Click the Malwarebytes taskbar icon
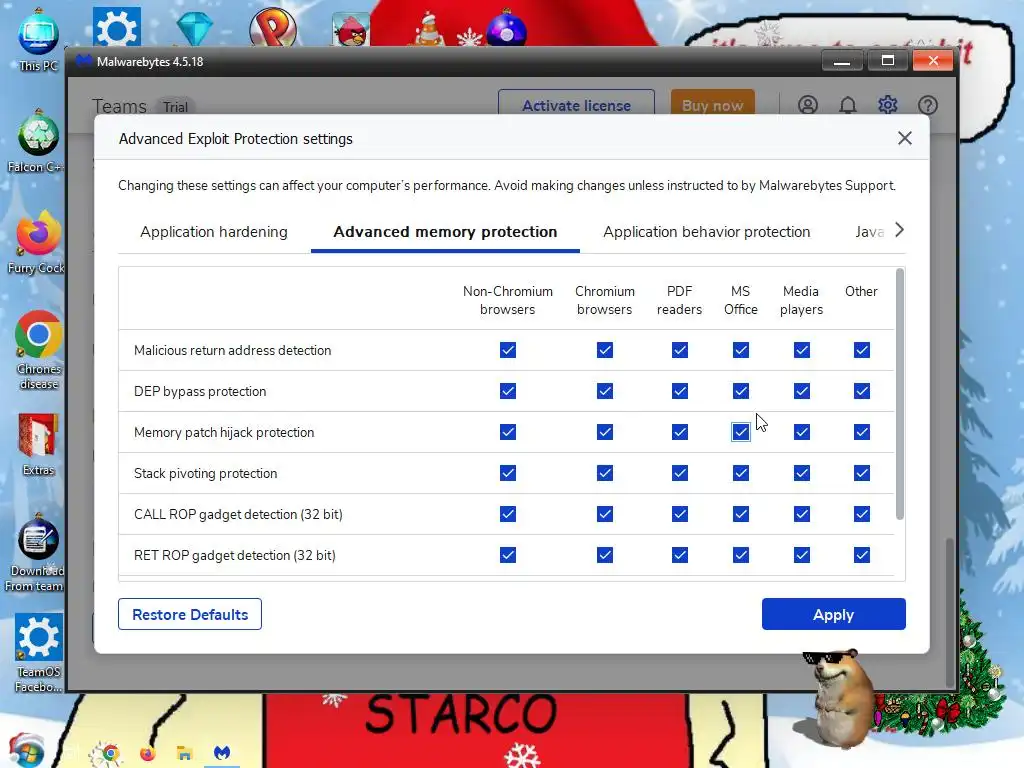Image resolution: width=1024 pixels, height=768 pixels. click(222, 754)
